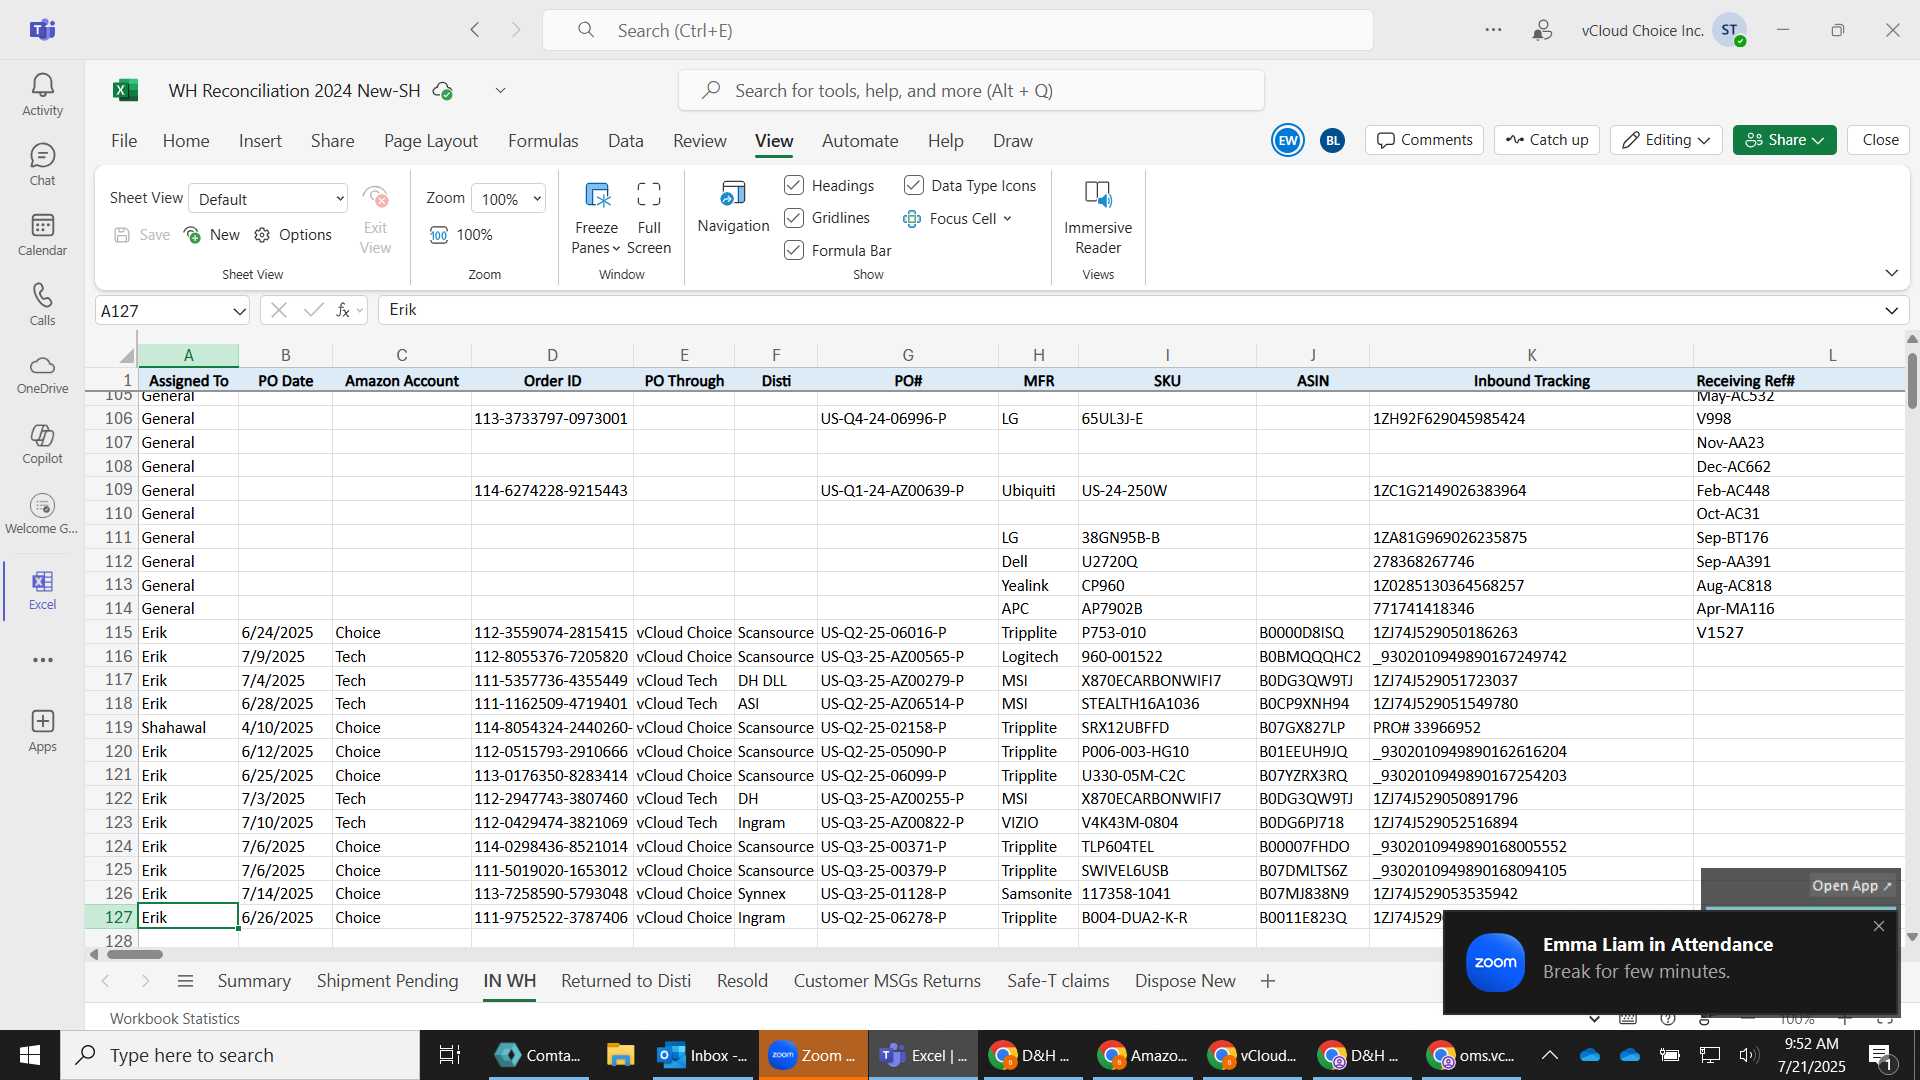Open the Zoom percentage dropdown
The height and width of the screenshot is (1080, 1920).
[x=509, y=199]
